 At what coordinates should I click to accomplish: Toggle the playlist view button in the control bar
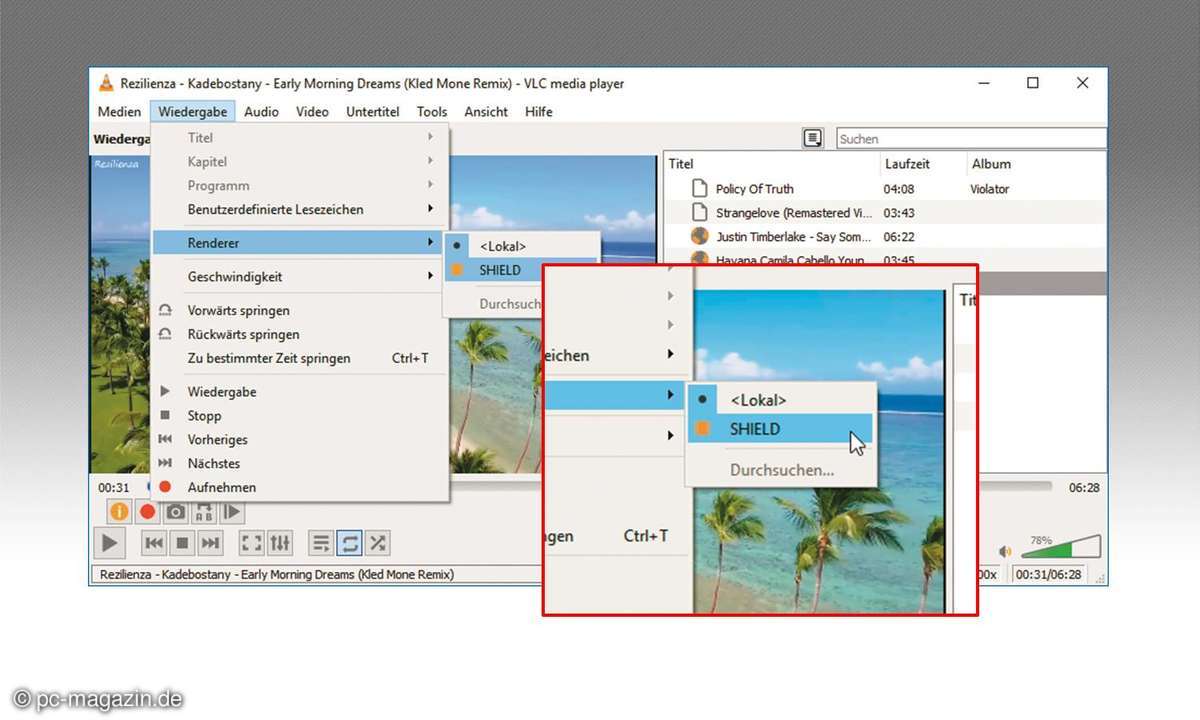point(321,543)
